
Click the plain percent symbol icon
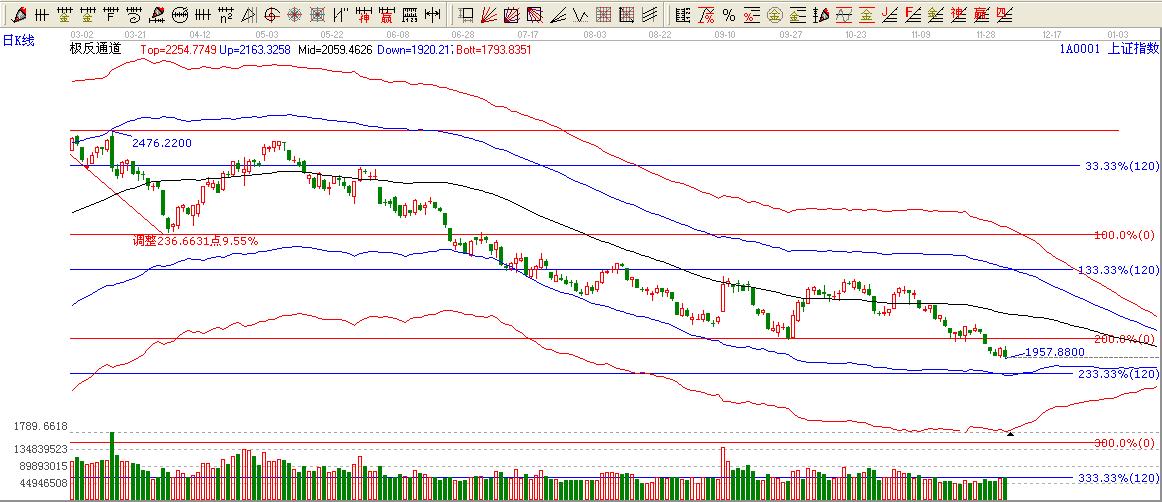click(x=728, y=14)
